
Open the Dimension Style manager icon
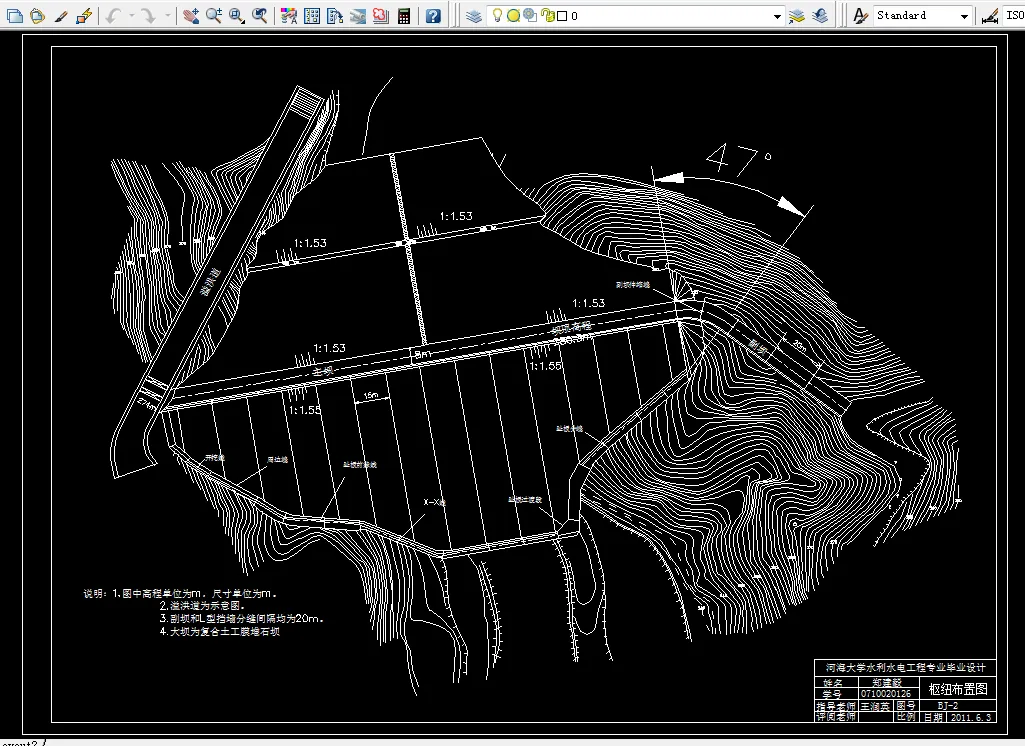pos(990,16)
